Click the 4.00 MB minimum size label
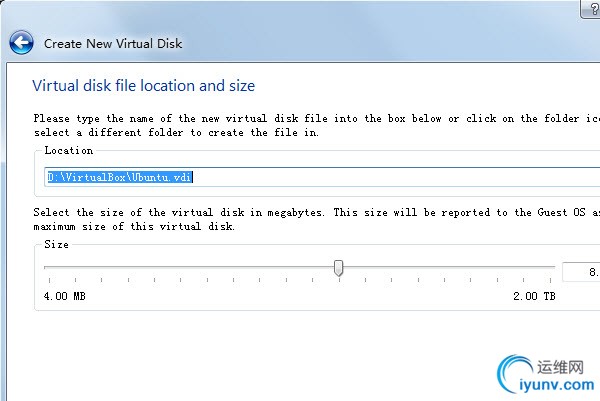 pyautogui.click(x=65, y=297)
